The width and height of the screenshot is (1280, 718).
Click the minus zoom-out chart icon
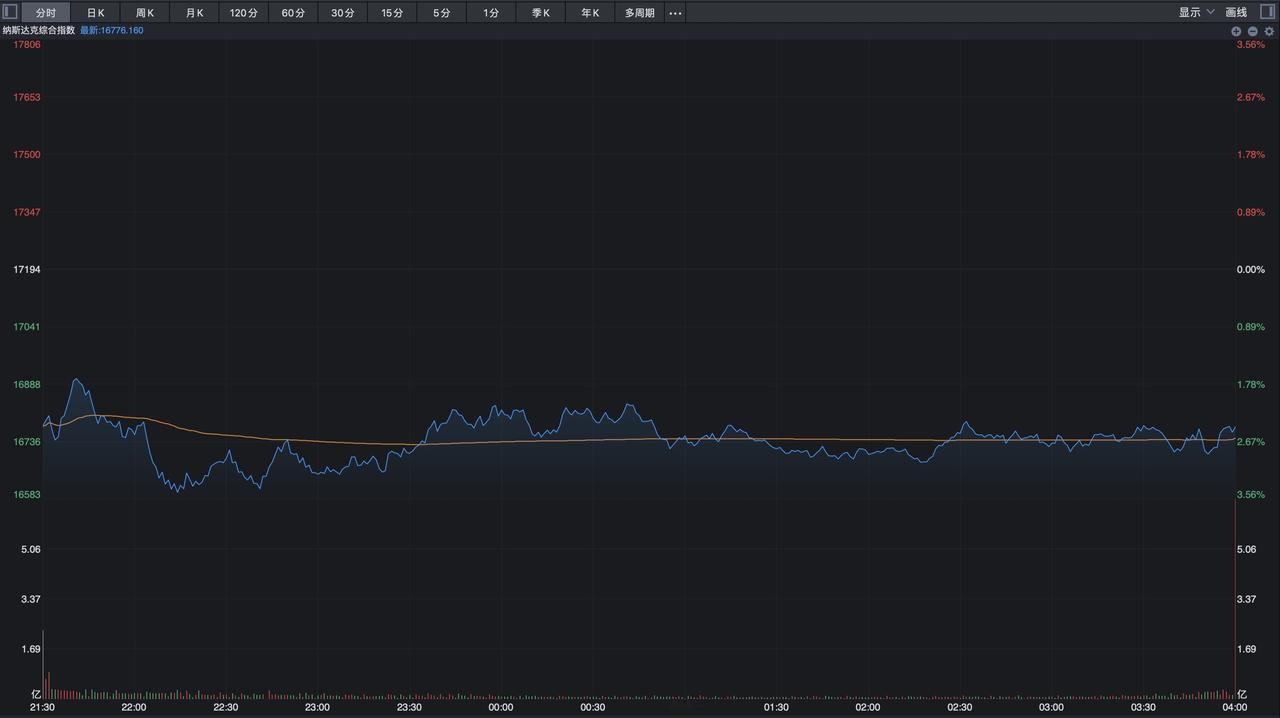coord(1252,32)
